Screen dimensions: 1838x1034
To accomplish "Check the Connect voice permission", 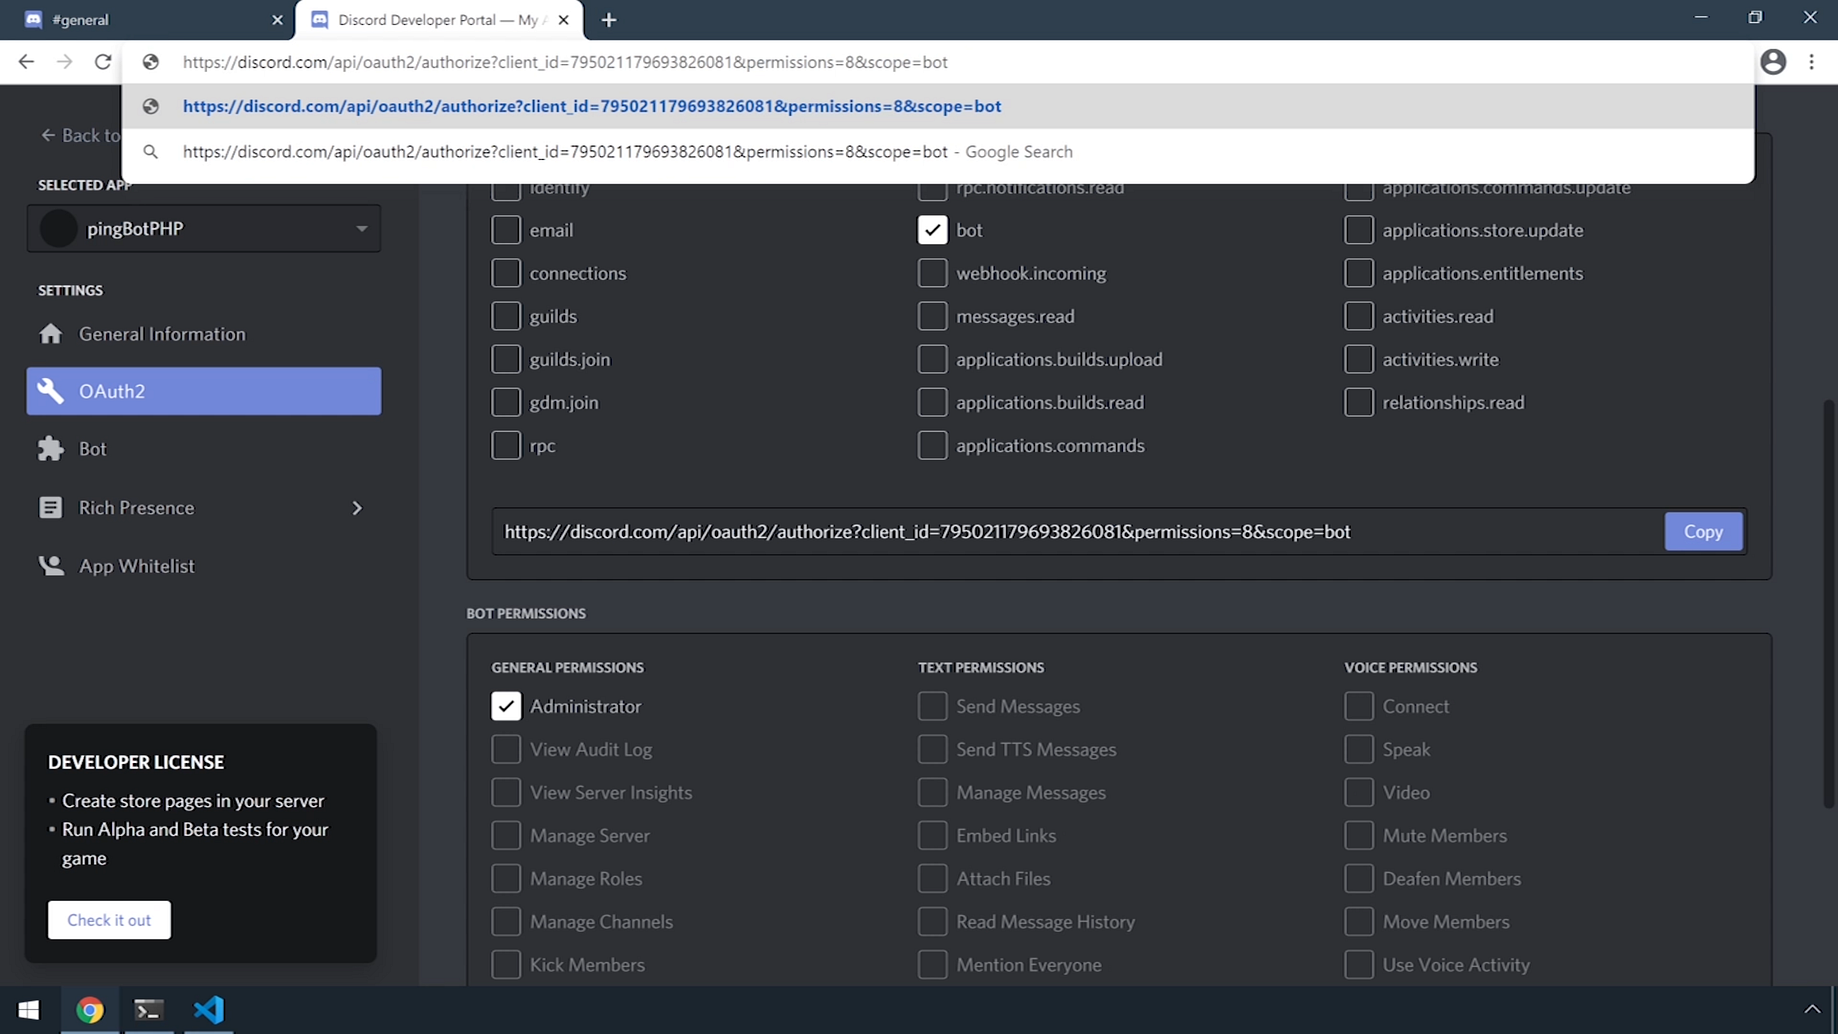I will 1359,706.
